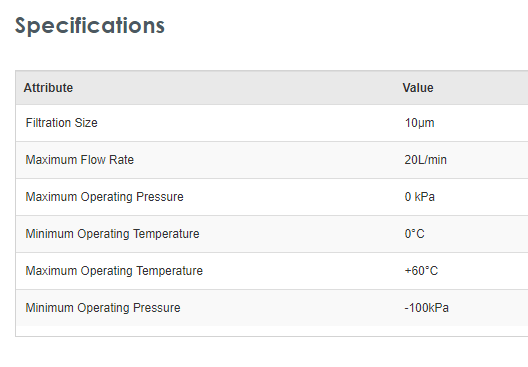
Task: Select the Maximum Operating Pressure label
Action: click(x=105, y=197)
